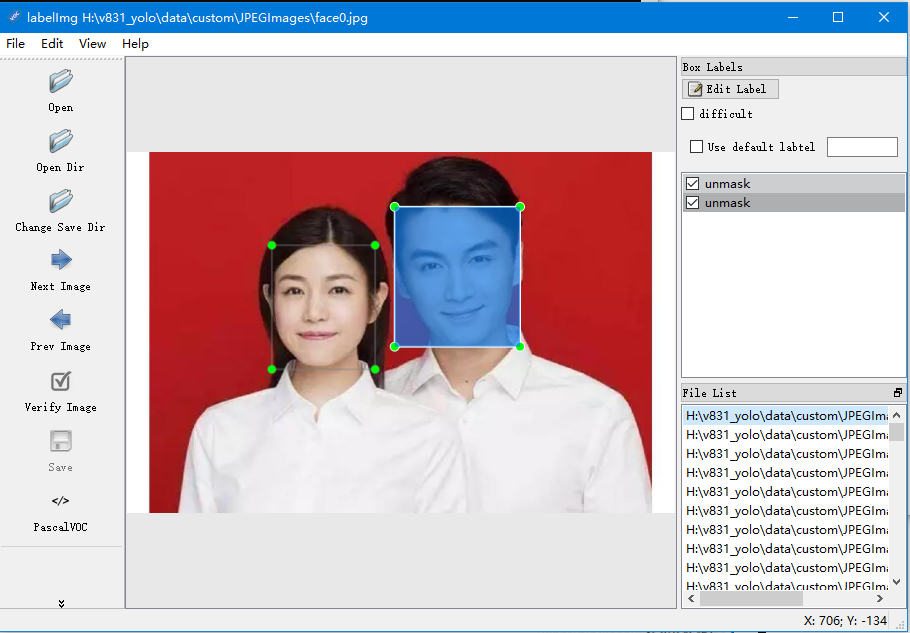
Task: Open the File menu
Action: [16, 44]
